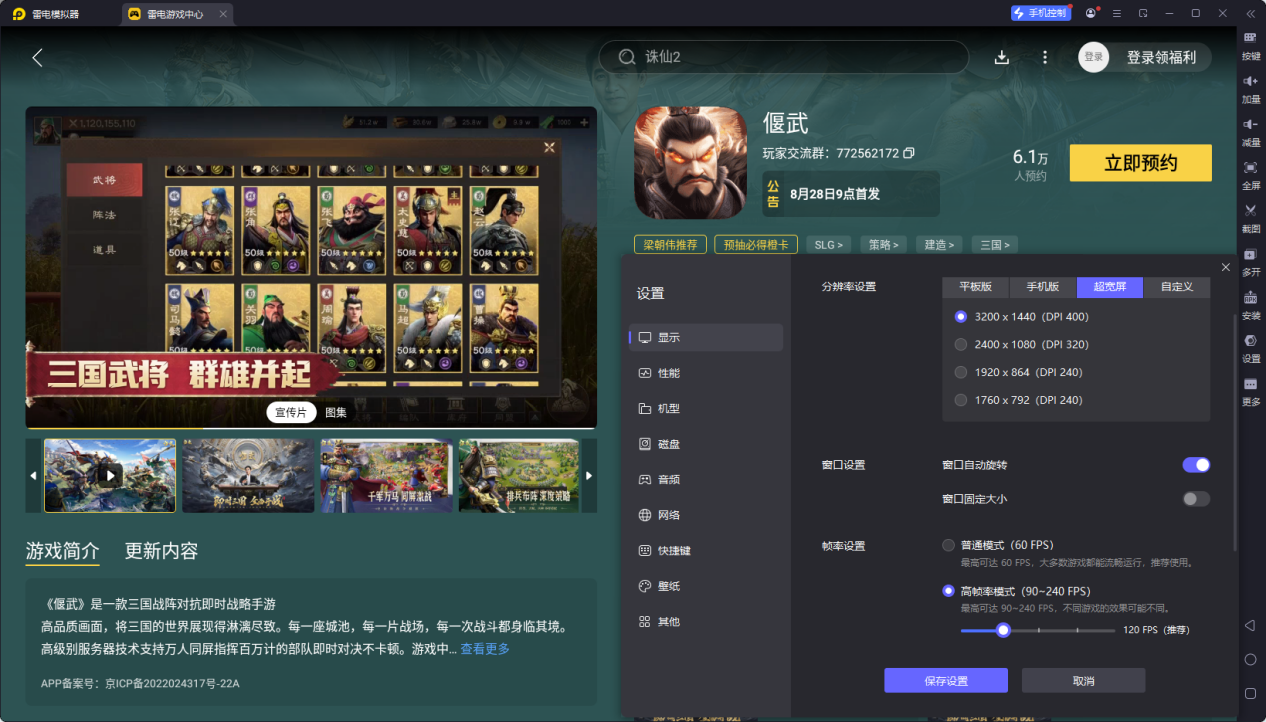Open the 网络 settings section
This screenshot has height=722, width=1266.
pyautogui.click(x=706, y=515)
